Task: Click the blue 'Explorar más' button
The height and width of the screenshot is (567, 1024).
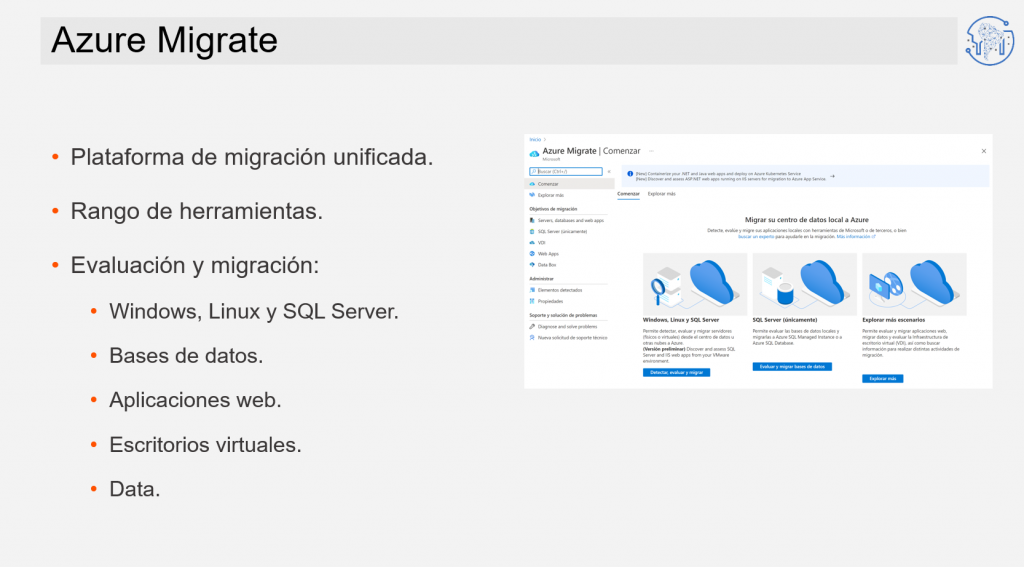Action: [883, 379]
